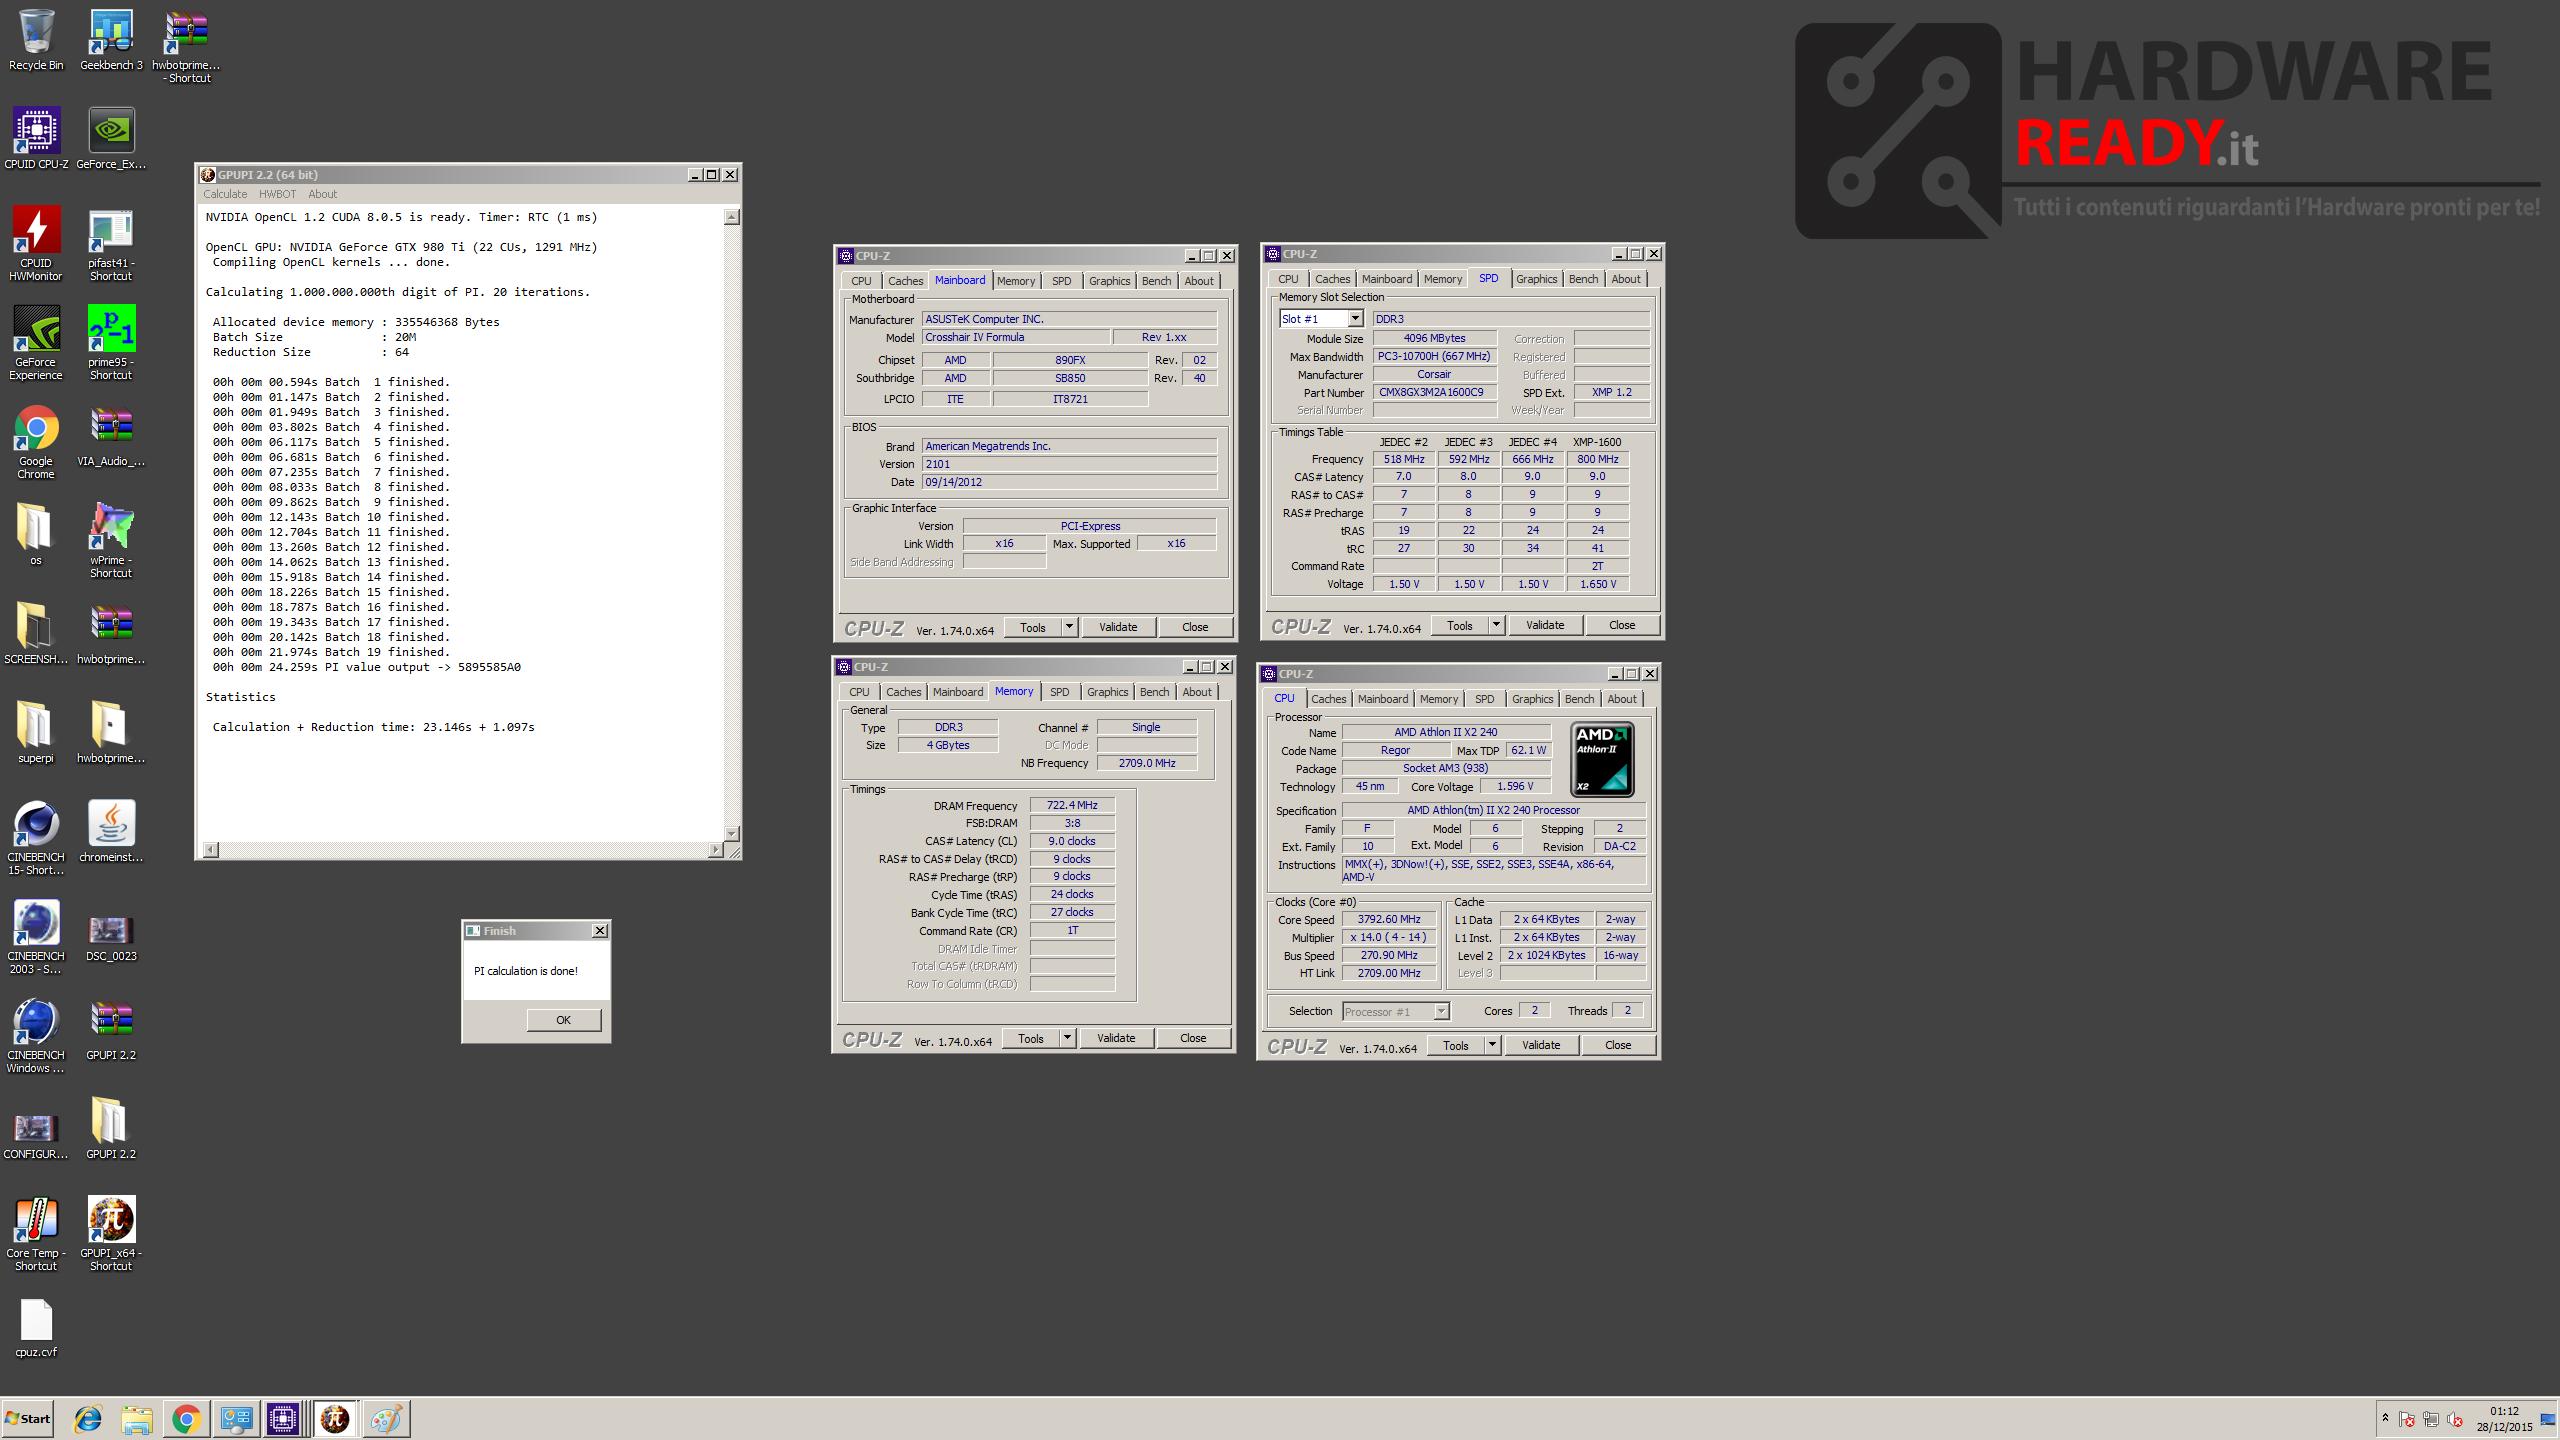Launch Core Temp shortcut icon
Image resolution: width=2560 pixels, height=1440 pixels.
36,1234
